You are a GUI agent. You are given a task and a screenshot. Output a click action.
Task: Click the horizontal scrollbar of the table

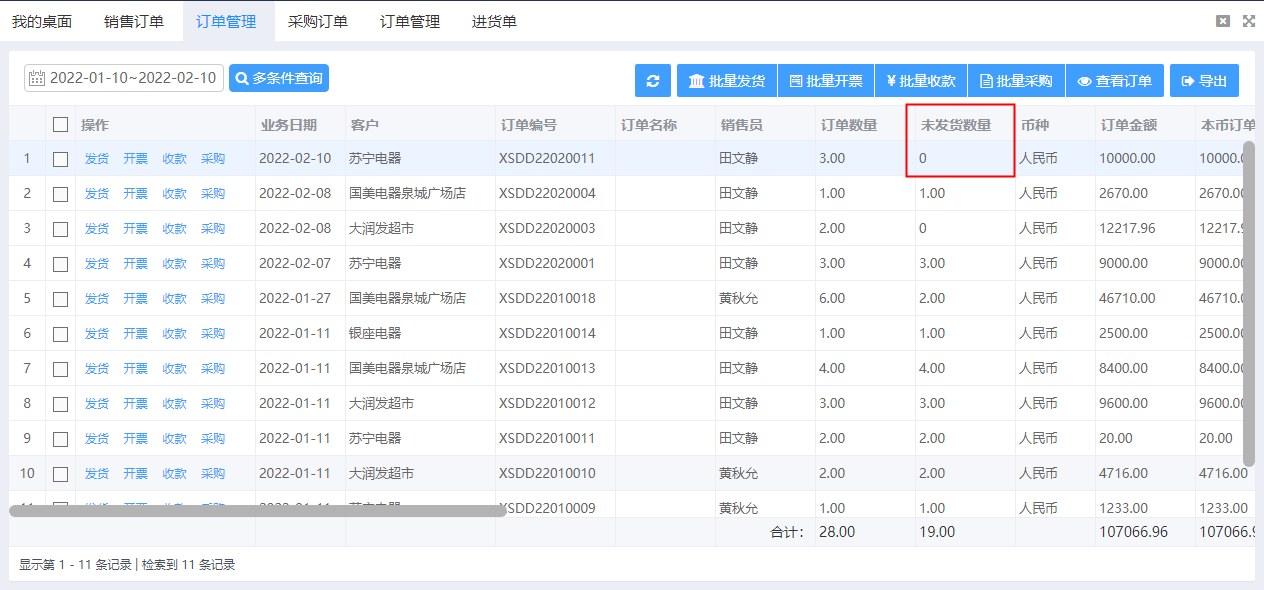click(x=258, y=511)
